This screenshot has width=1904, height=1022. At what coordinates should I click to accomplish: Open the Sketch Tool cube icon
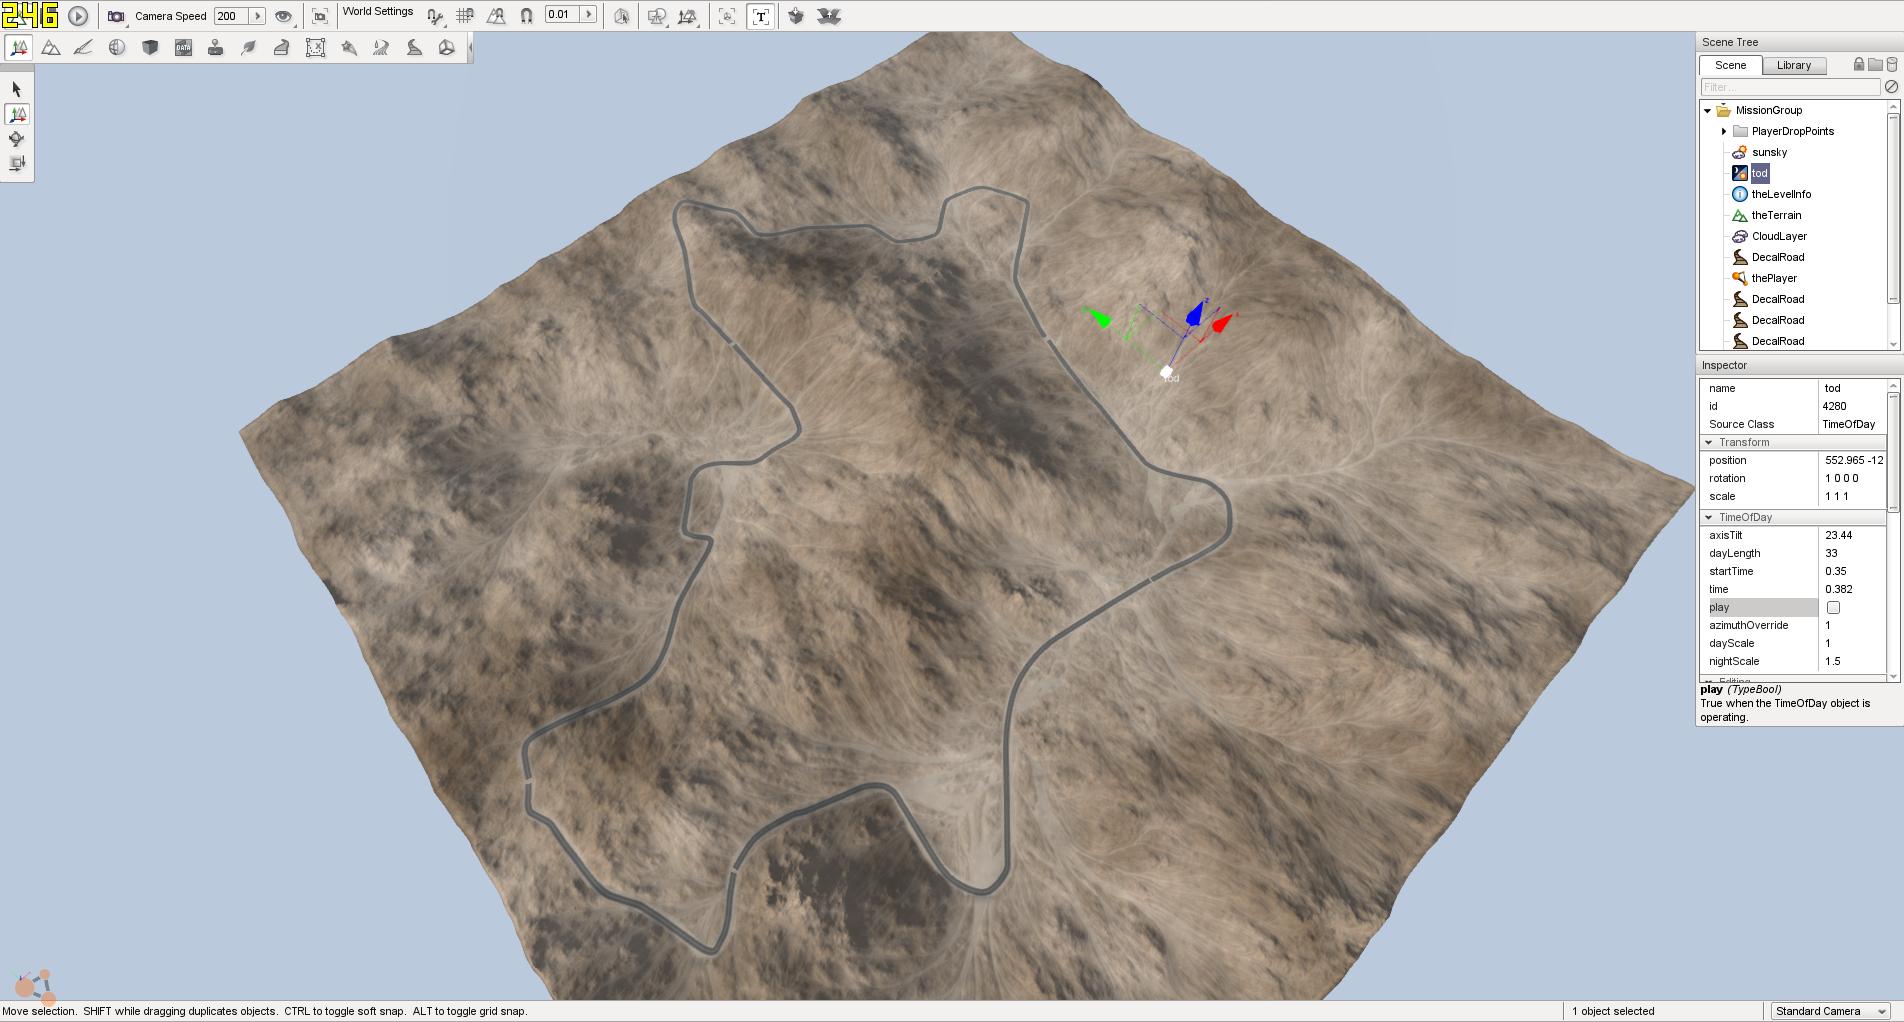pyautogui.click(x=150, y=47)
